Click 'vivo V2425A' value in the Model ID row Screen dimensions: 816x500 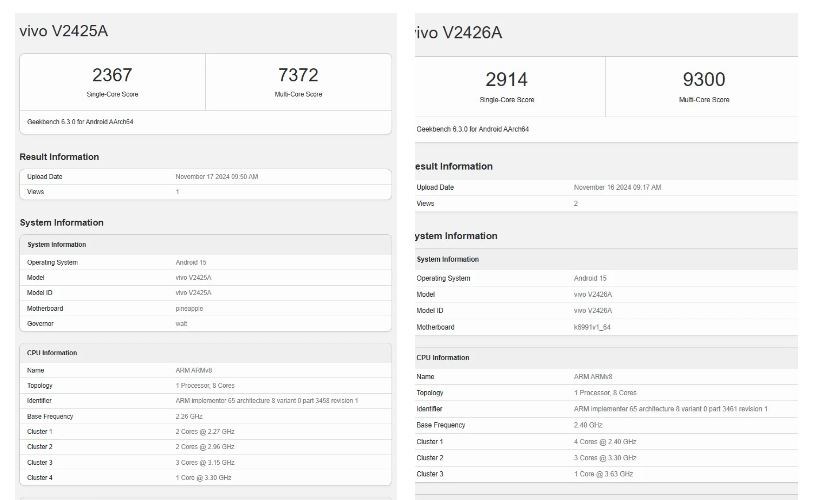pyautogui.click(x=194, y=293)
